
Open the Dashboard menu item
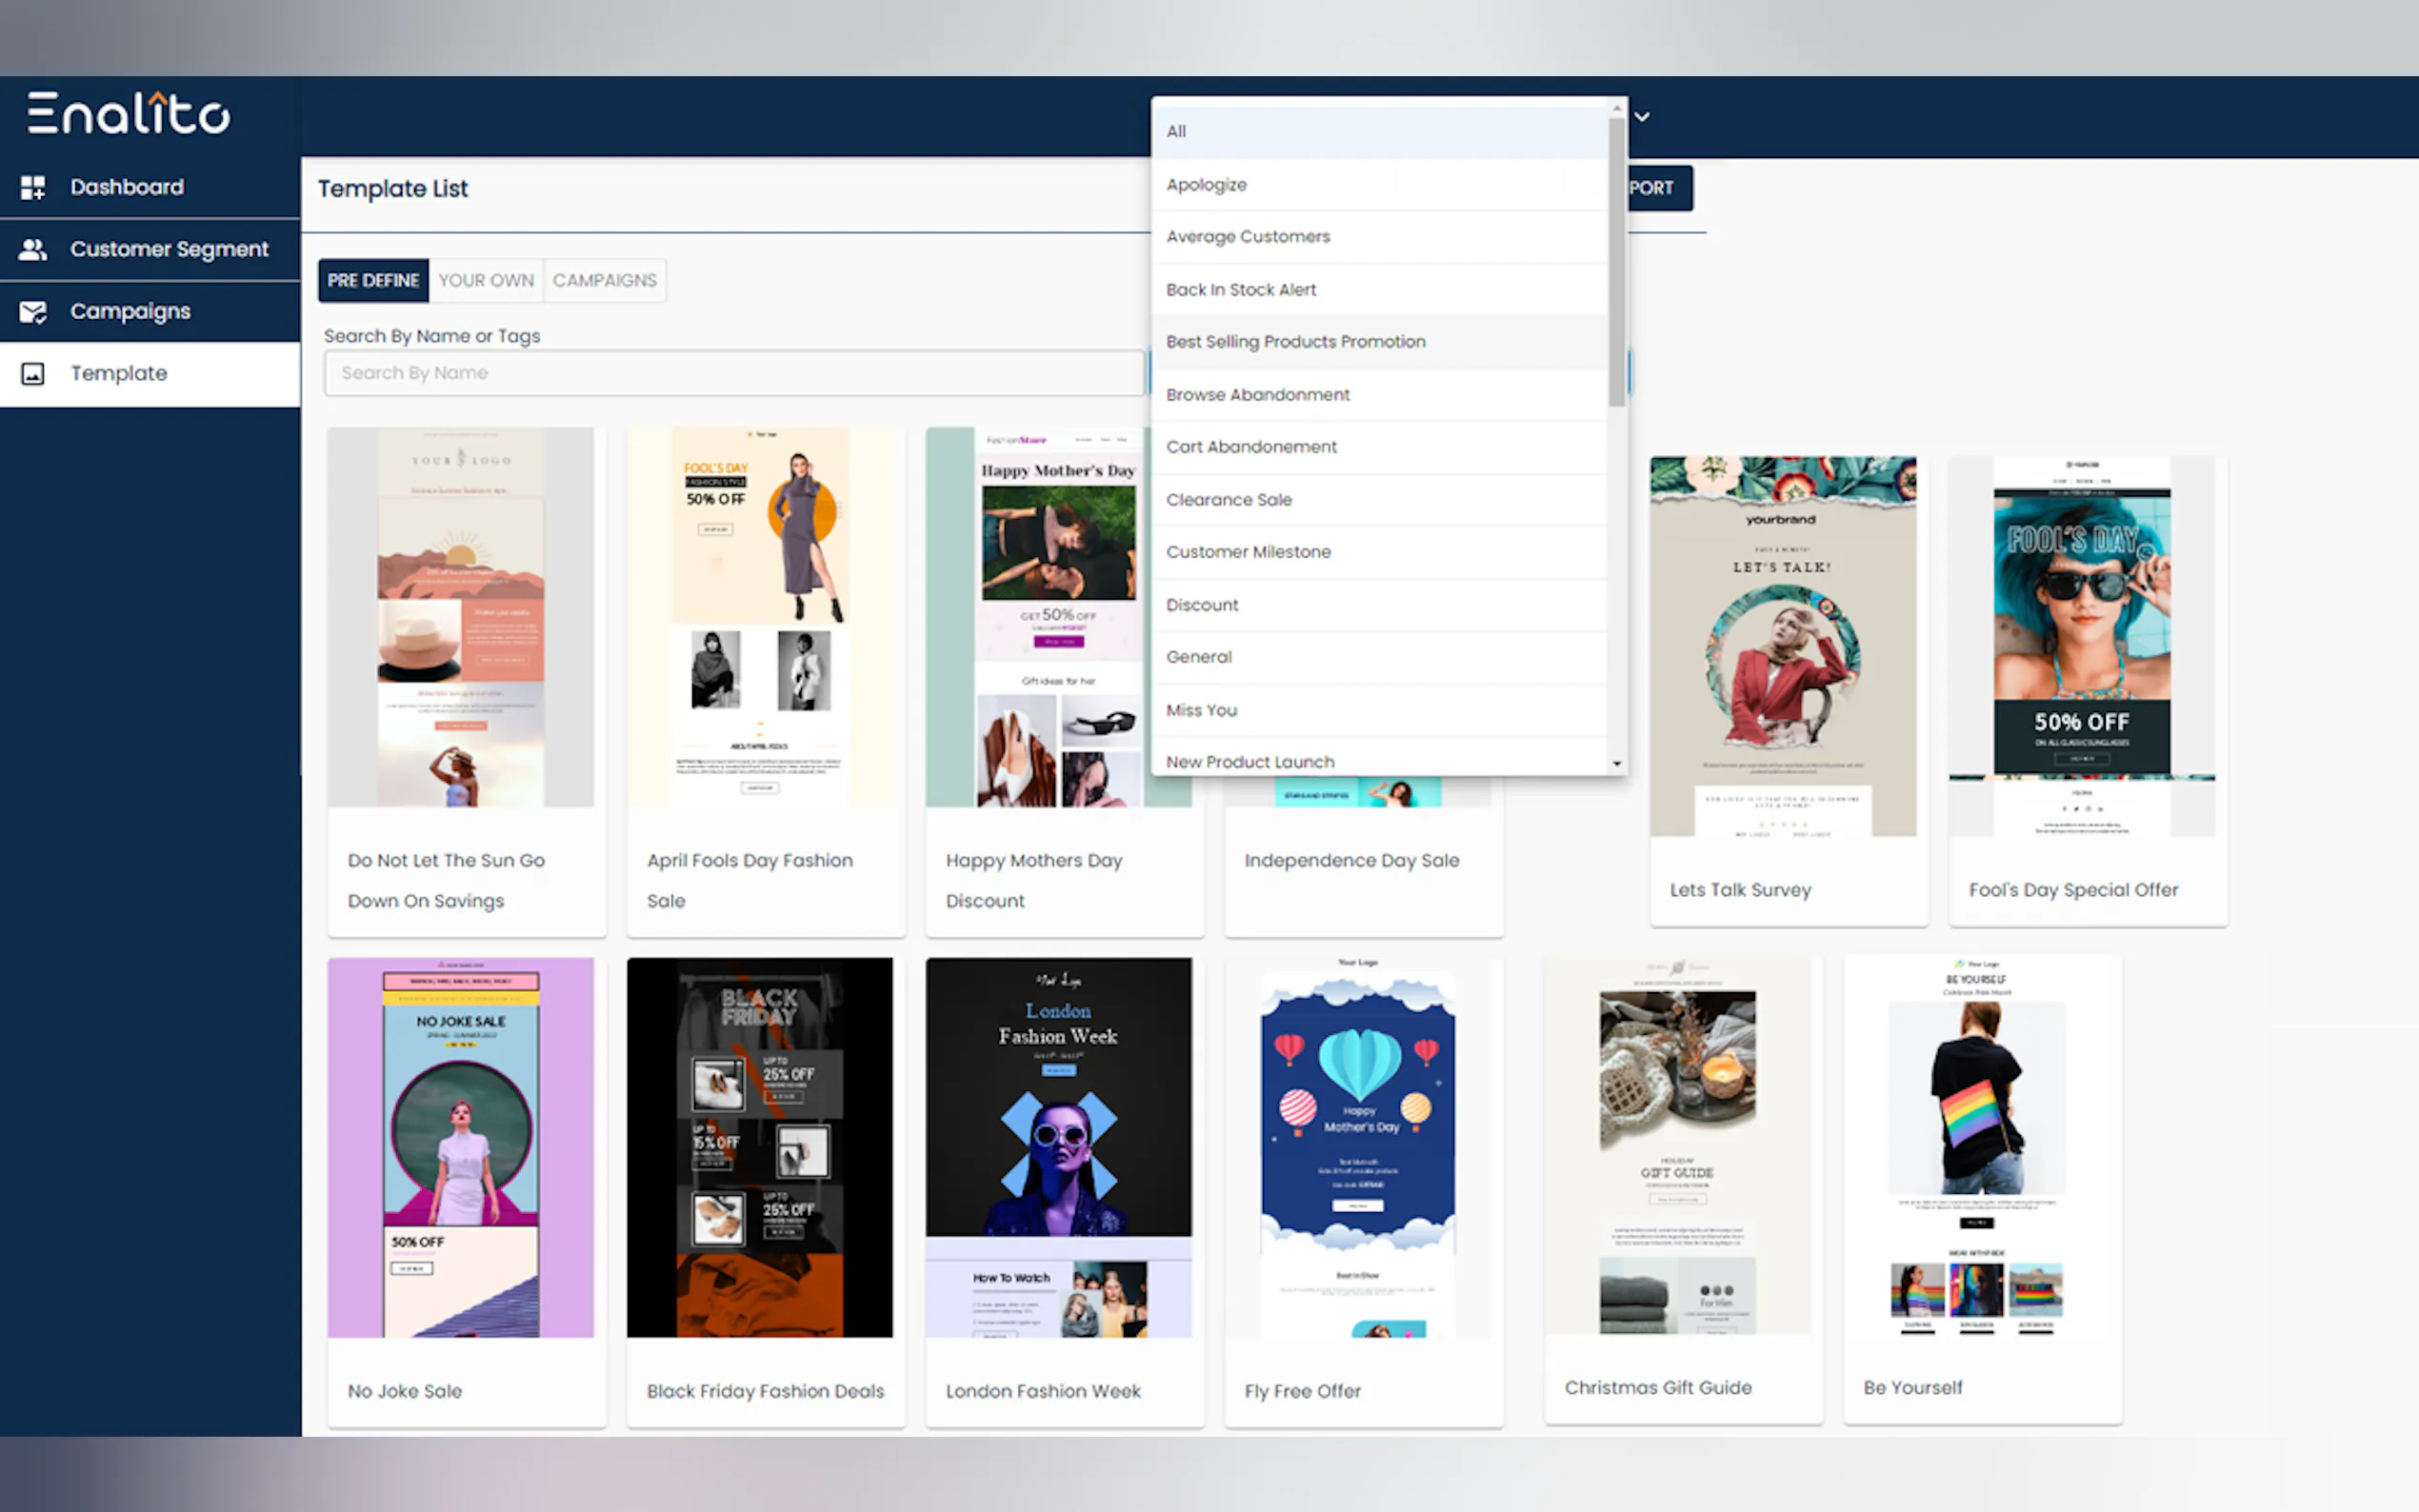click(150, 187)
